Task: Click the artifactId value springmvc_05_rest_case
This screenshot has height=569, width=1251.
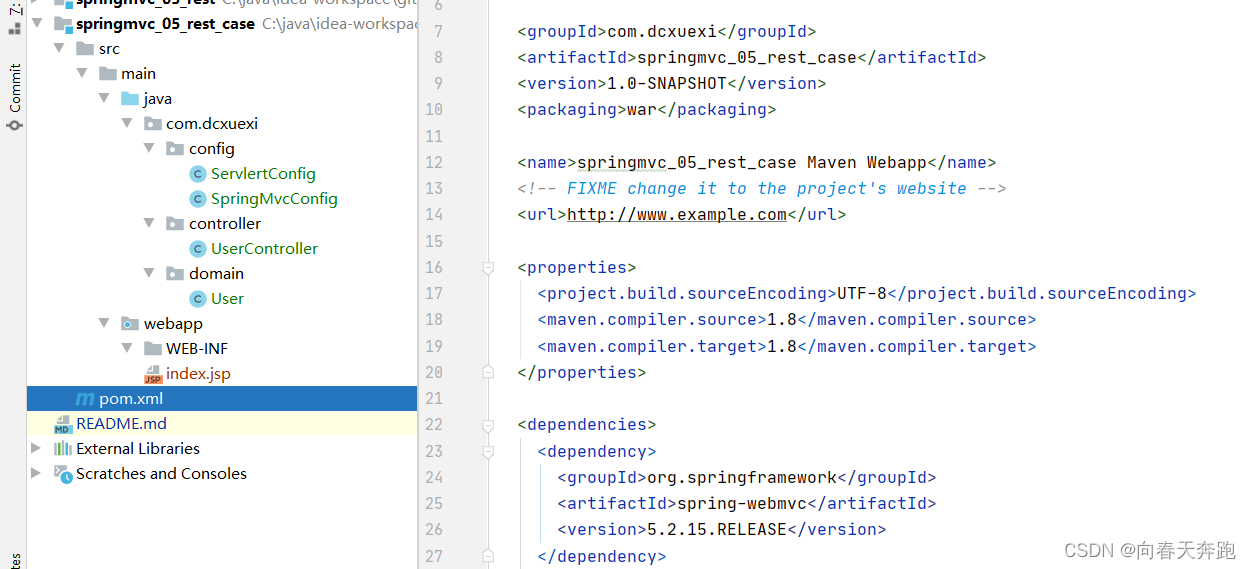Action: click(747, 57)
